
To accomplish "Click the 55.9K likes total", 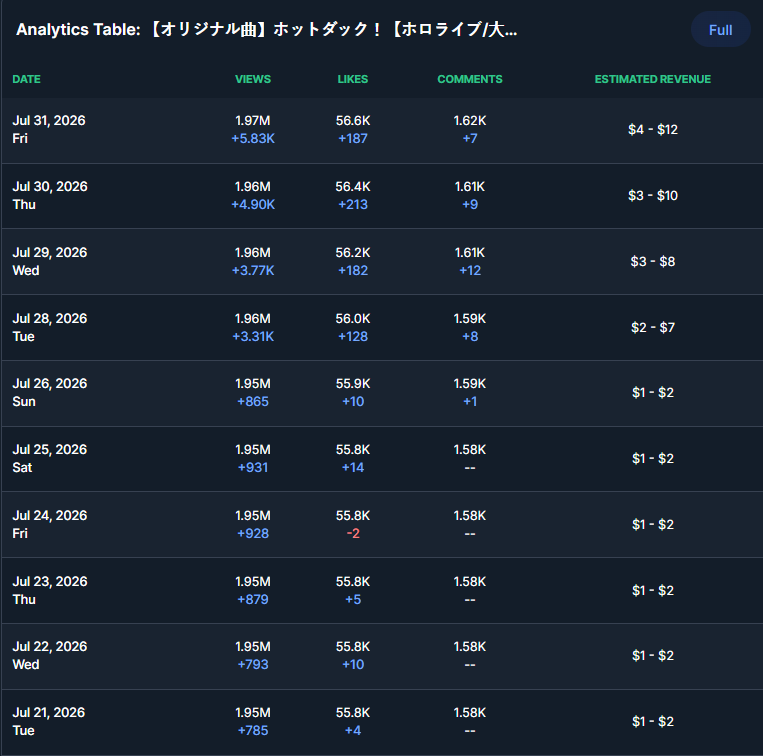I will point(353,384).
